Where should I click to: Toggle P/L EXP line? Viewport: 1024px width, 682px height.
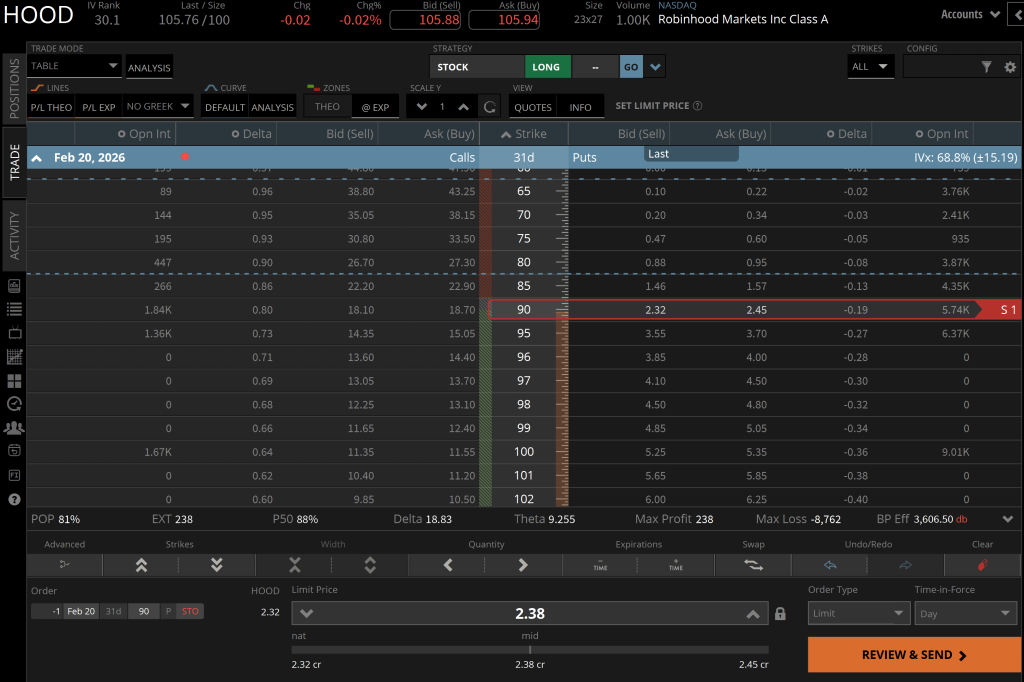click(99, 107)
